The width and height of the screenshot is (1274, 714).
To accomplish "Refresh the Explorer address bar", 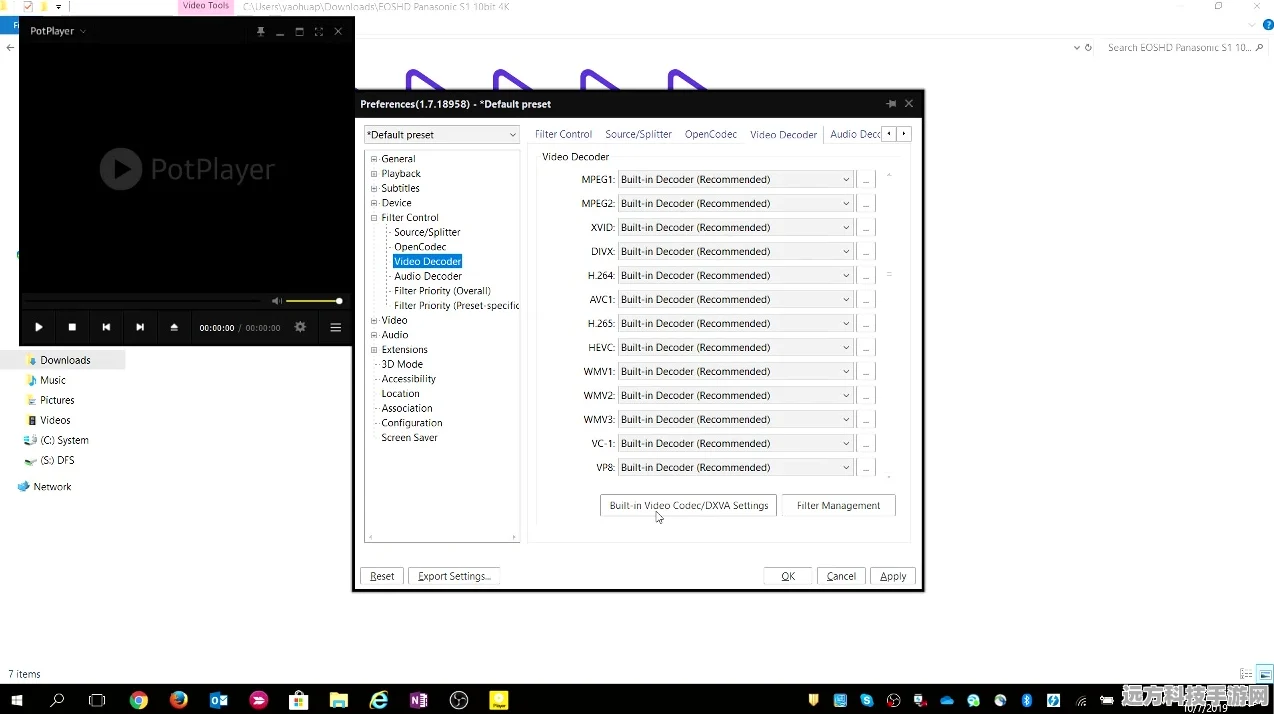I will click(1089, 47).
